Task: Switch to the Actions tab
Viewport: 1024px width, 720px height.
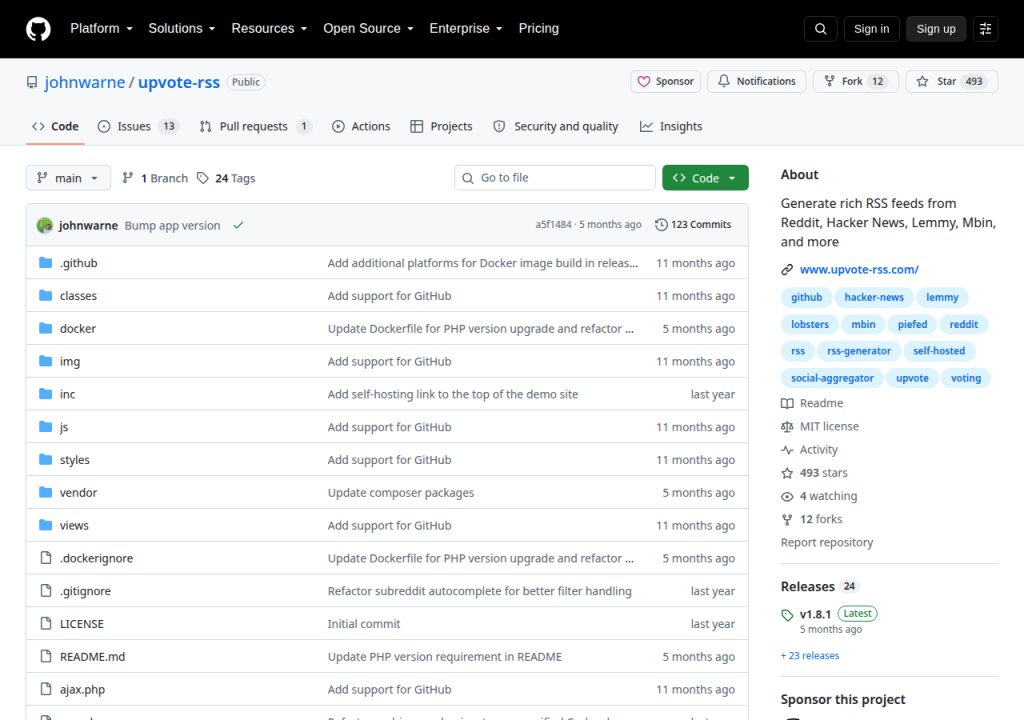Action: tap(361, 126)
